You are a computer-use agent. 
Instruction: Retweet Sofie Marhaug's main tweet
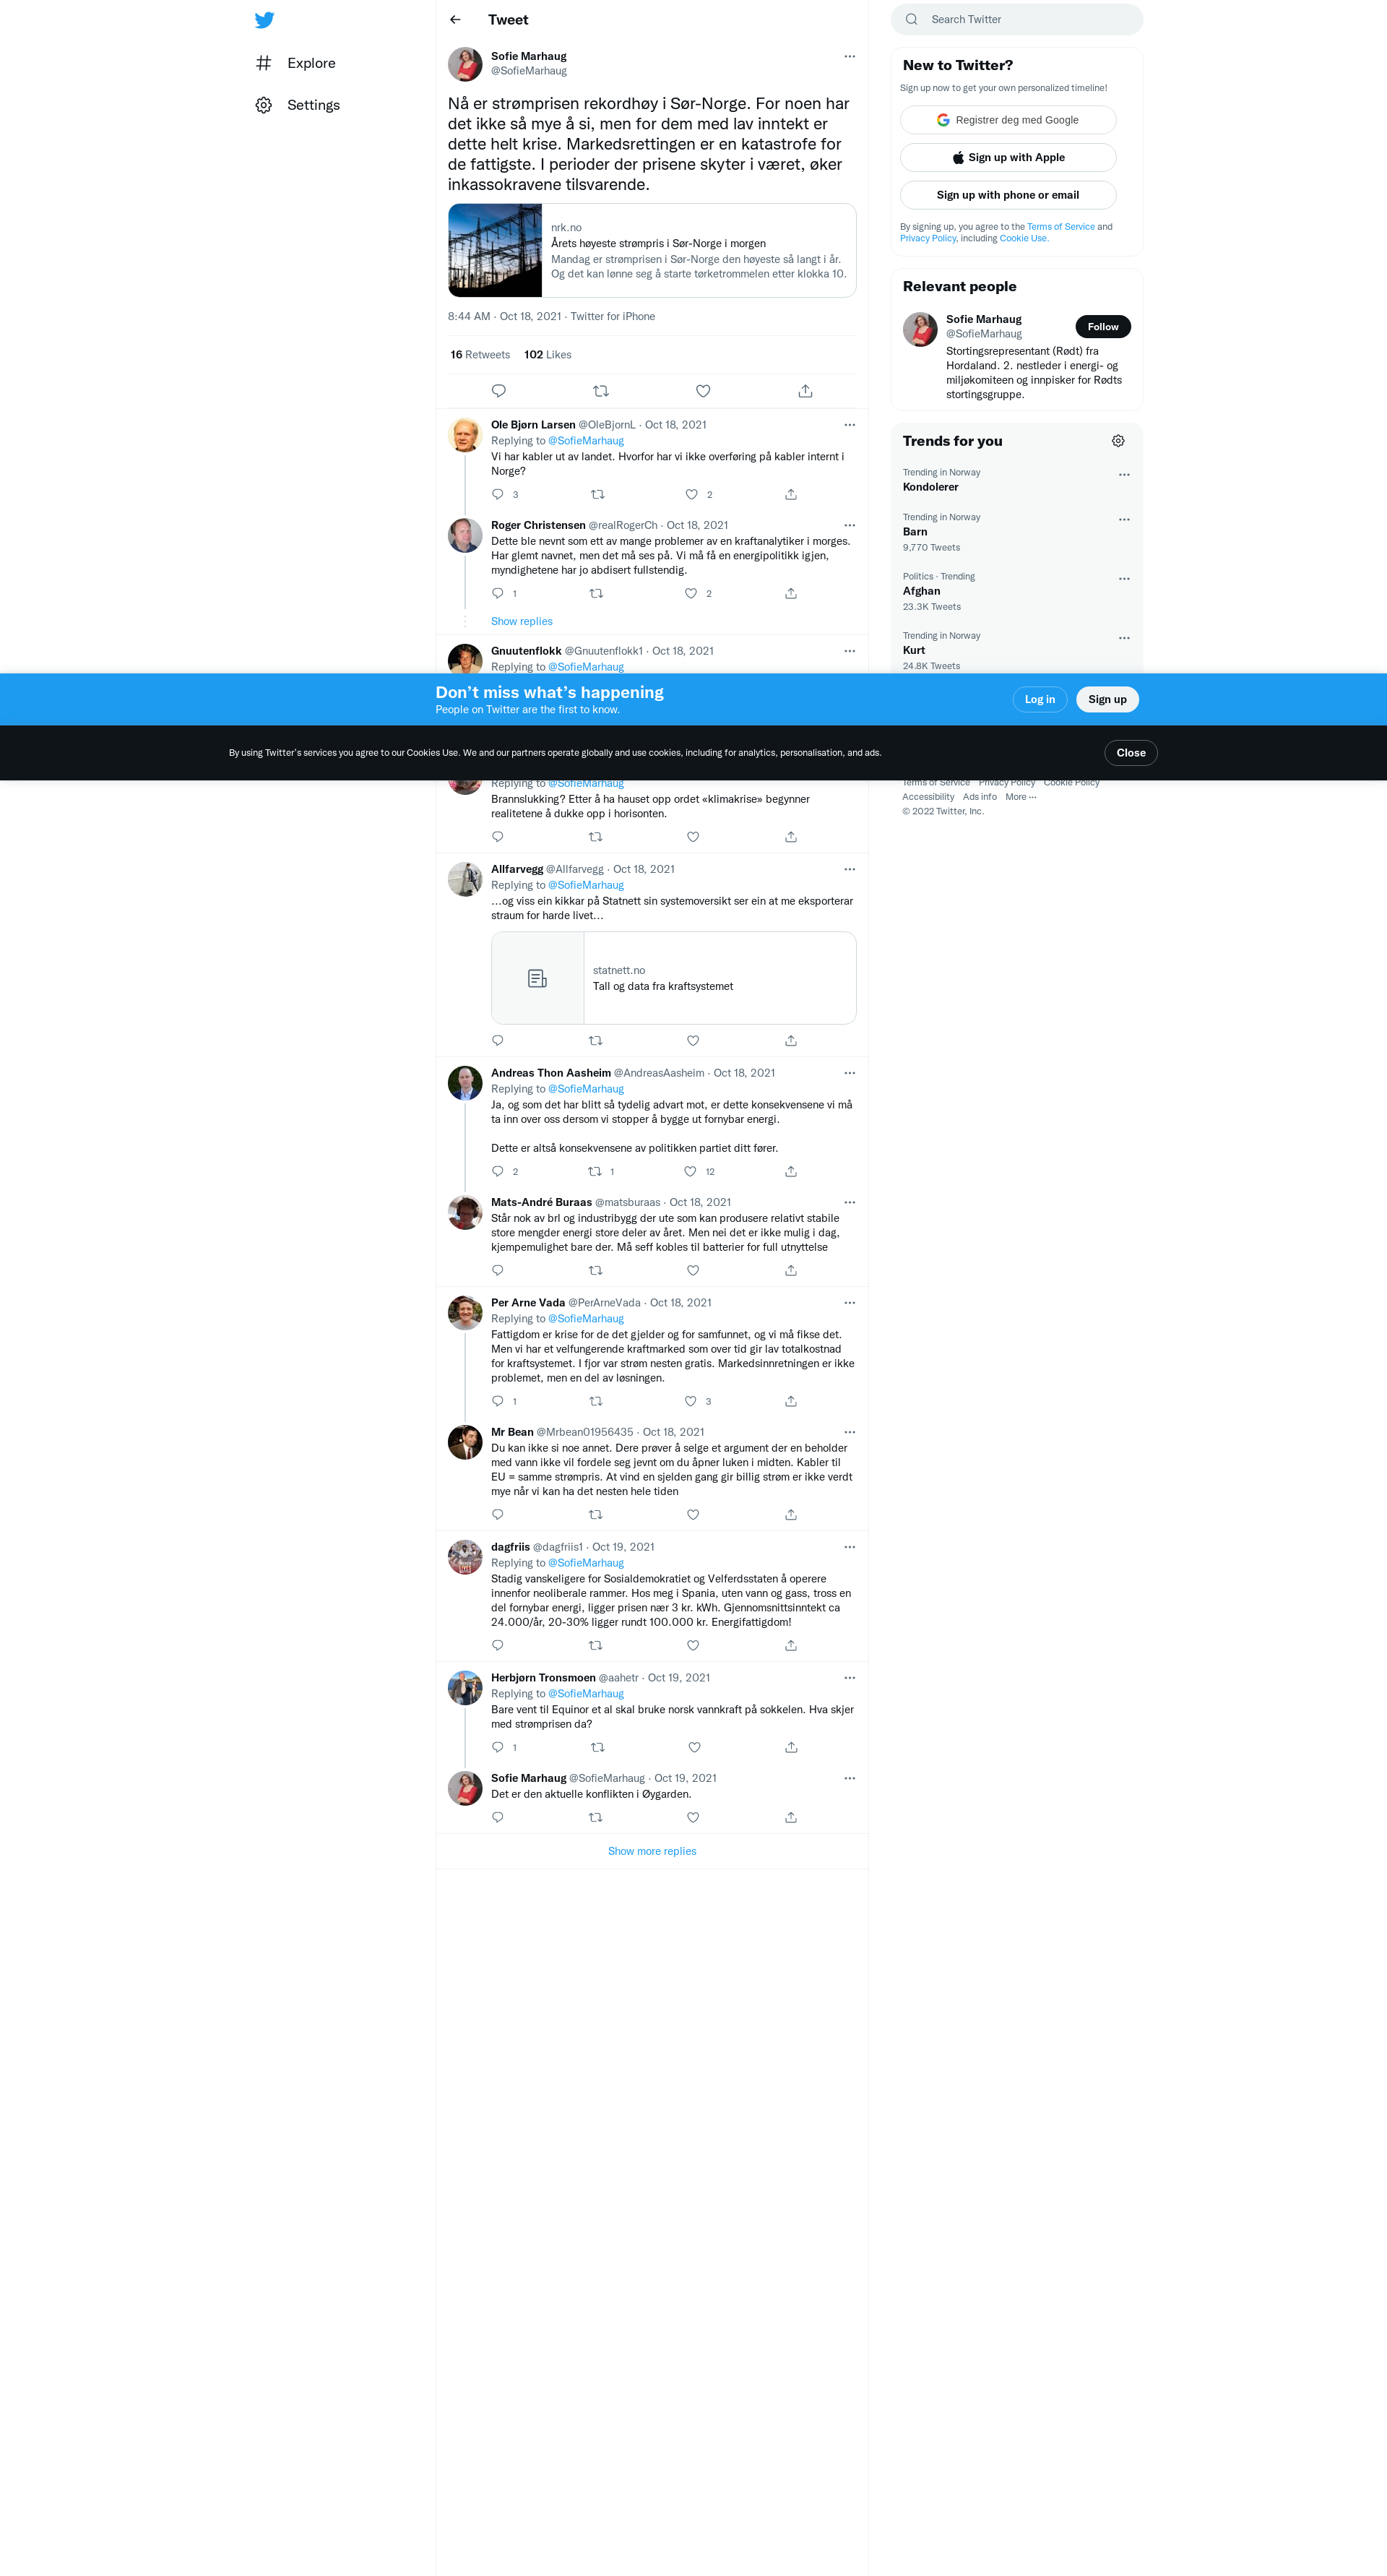tap(601, 391)
